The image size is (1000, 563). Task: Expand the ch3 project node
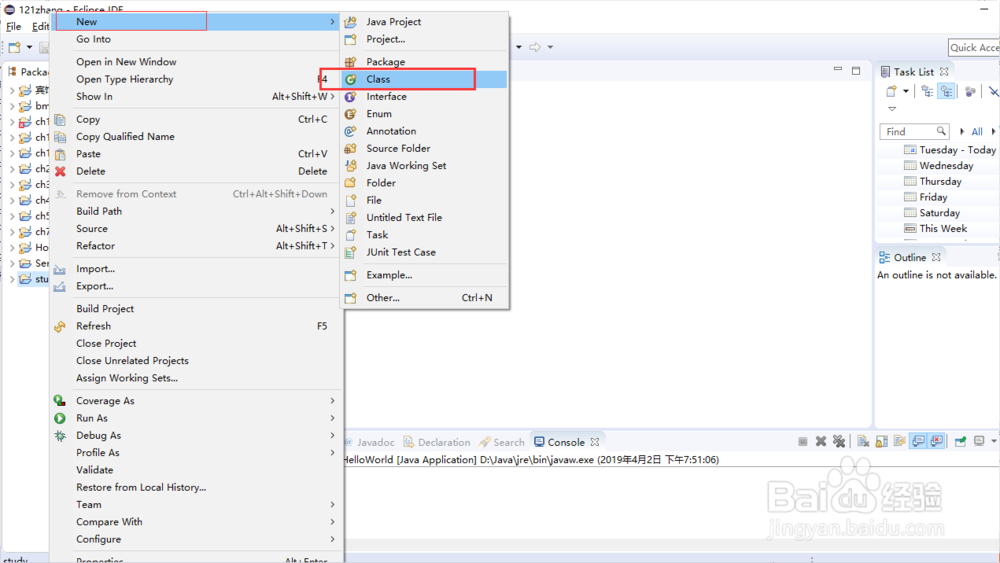pos(11,185)
